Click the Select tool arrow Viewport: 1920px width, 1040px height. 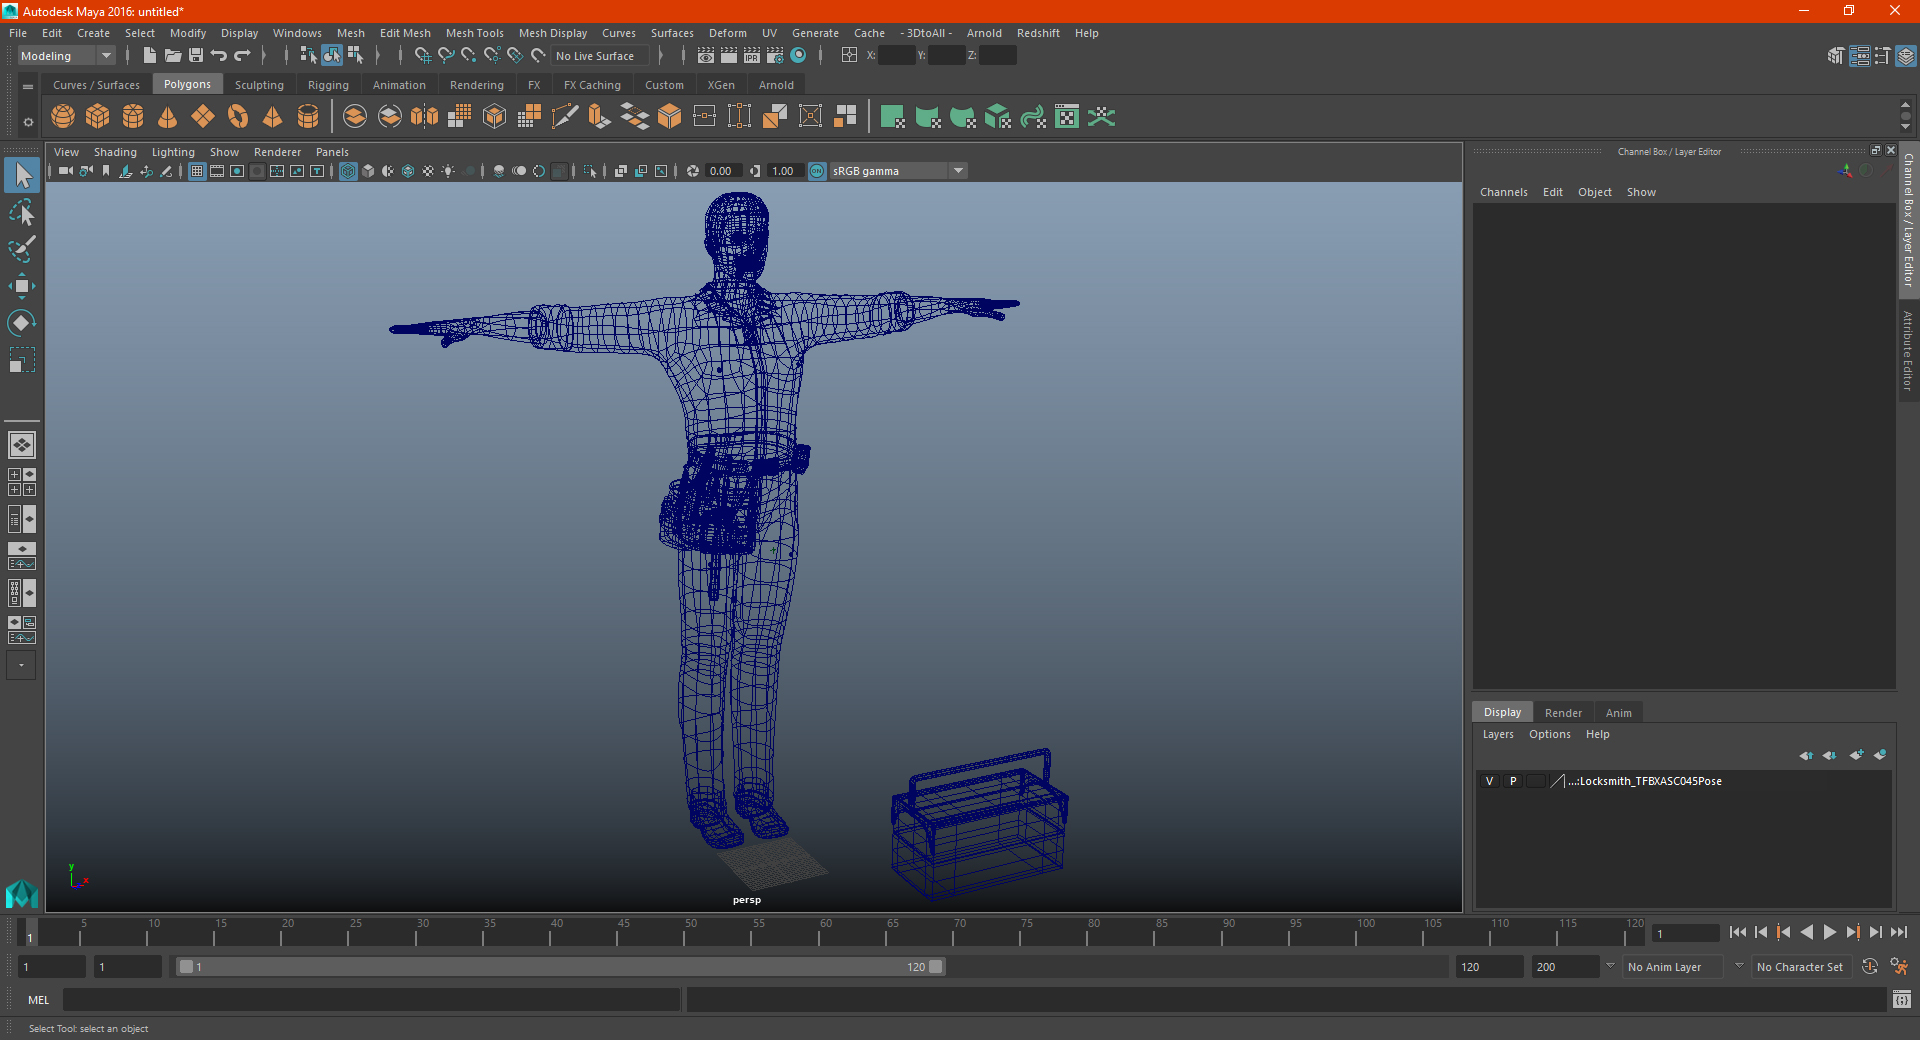[22, 175]
